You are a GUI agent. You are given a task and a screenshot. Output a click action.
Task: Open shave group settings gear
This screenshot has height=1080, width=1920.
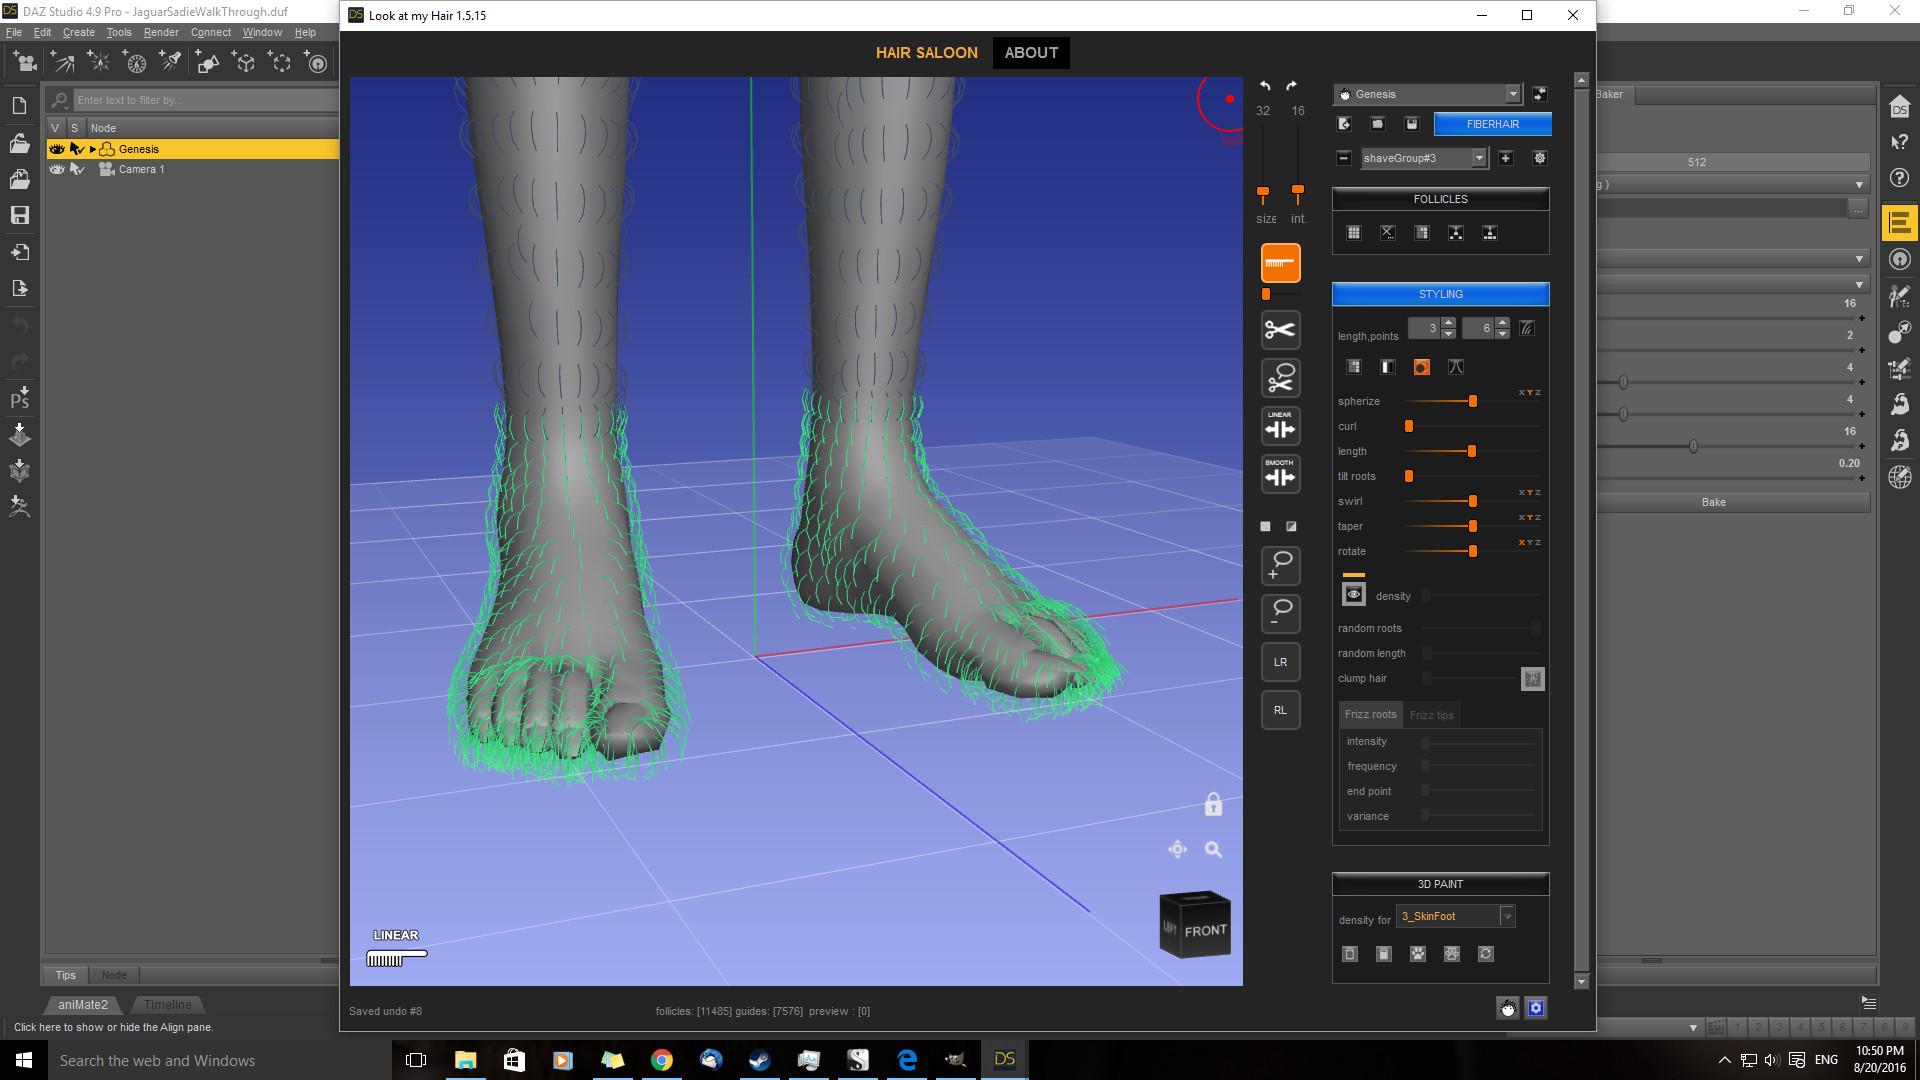pyautogui.click(x=1539, y=158)
